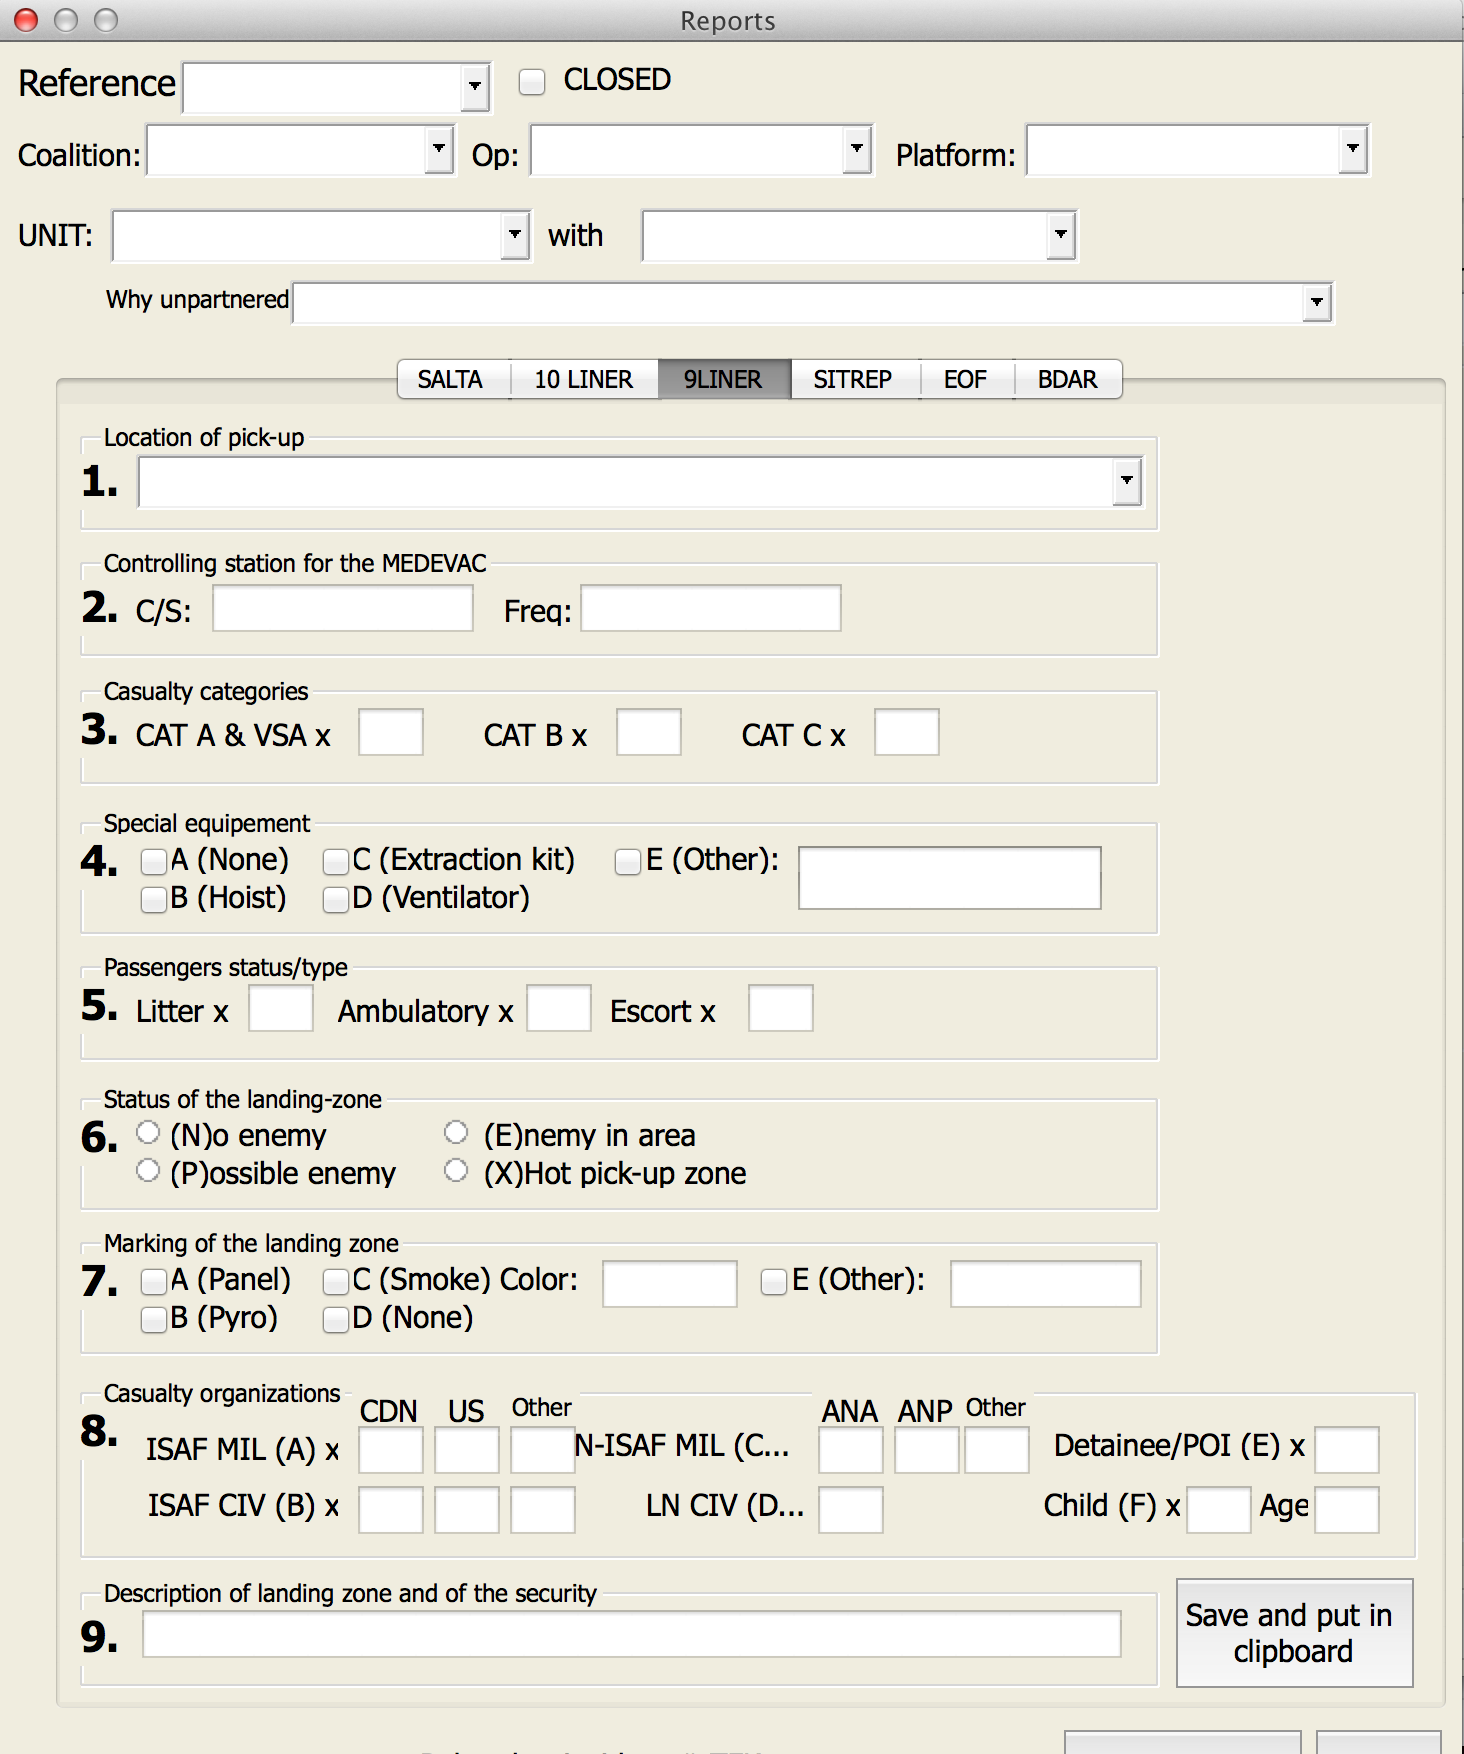Click Save and put in clipboard button
Image resolution: width=1464 pixels, height=1754 pixels.
pos(1295,1633)
